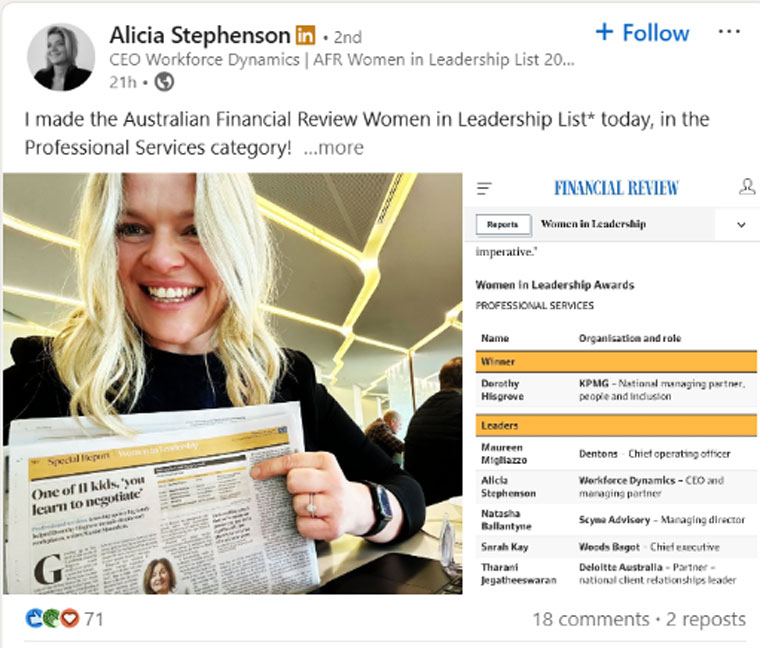760x648 pixels.
Task: Open Alicia Stephenson's name link
Action: coord(200,35)
